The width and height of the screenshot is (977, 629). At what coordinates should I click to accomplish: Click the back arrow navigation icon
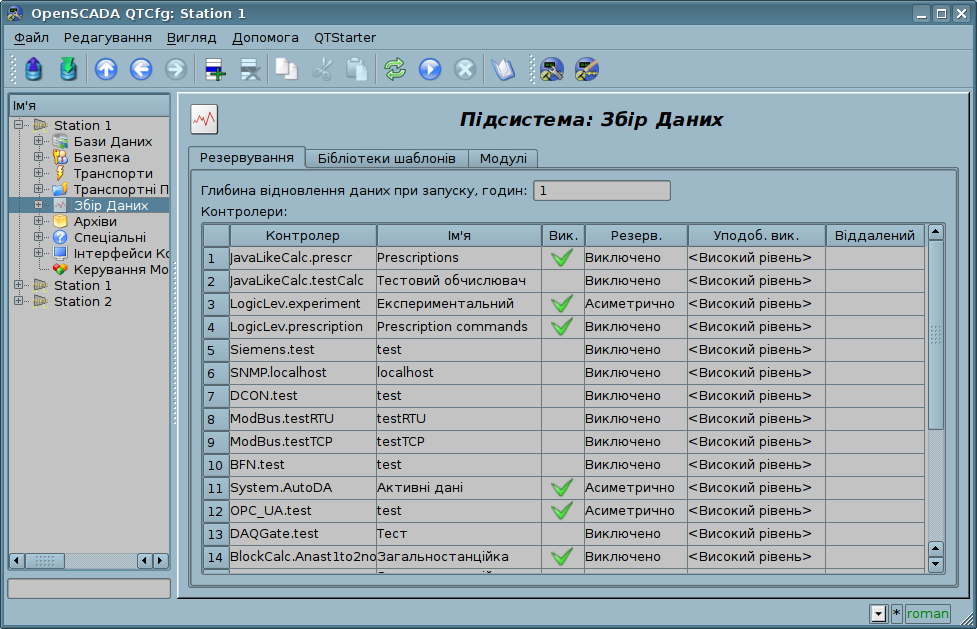[x=141, y=69]
